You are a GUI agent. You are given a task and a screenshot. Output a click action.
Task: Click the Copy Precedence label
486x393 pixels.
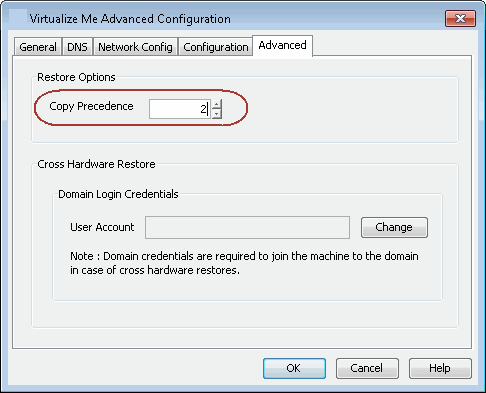click(91, 106)
